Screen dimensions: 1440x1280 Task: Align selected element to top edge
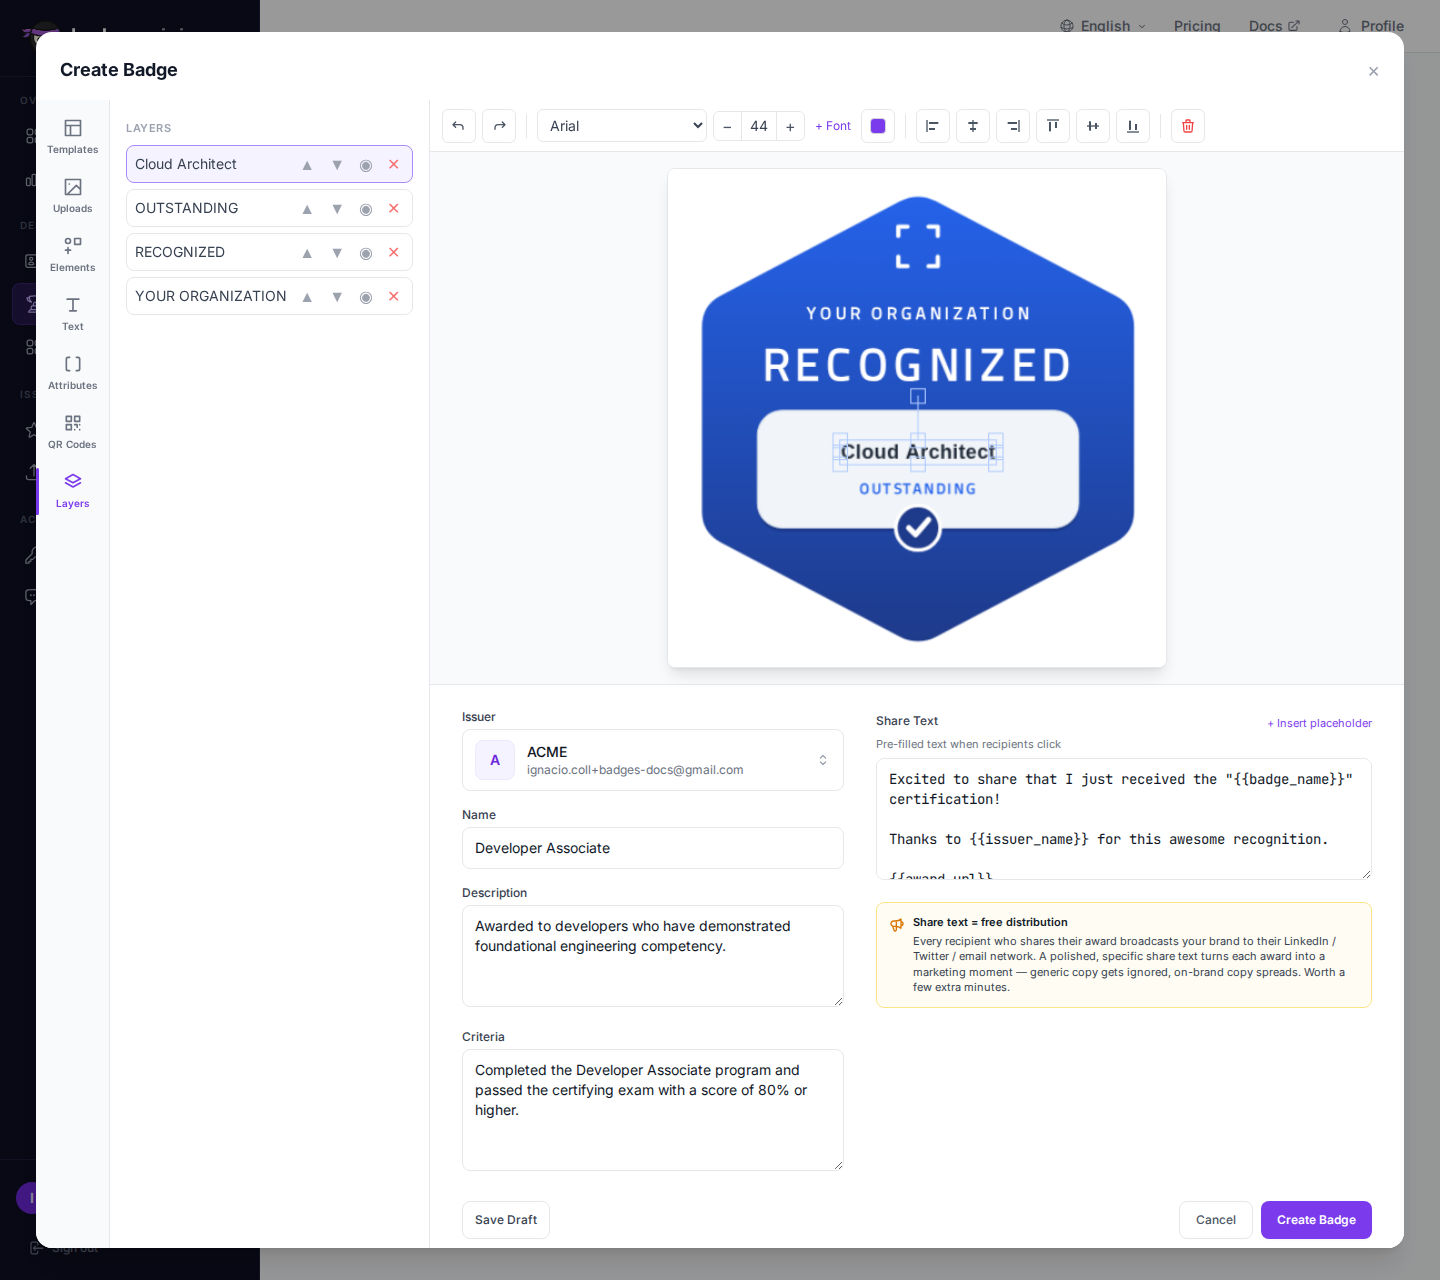1053,126
